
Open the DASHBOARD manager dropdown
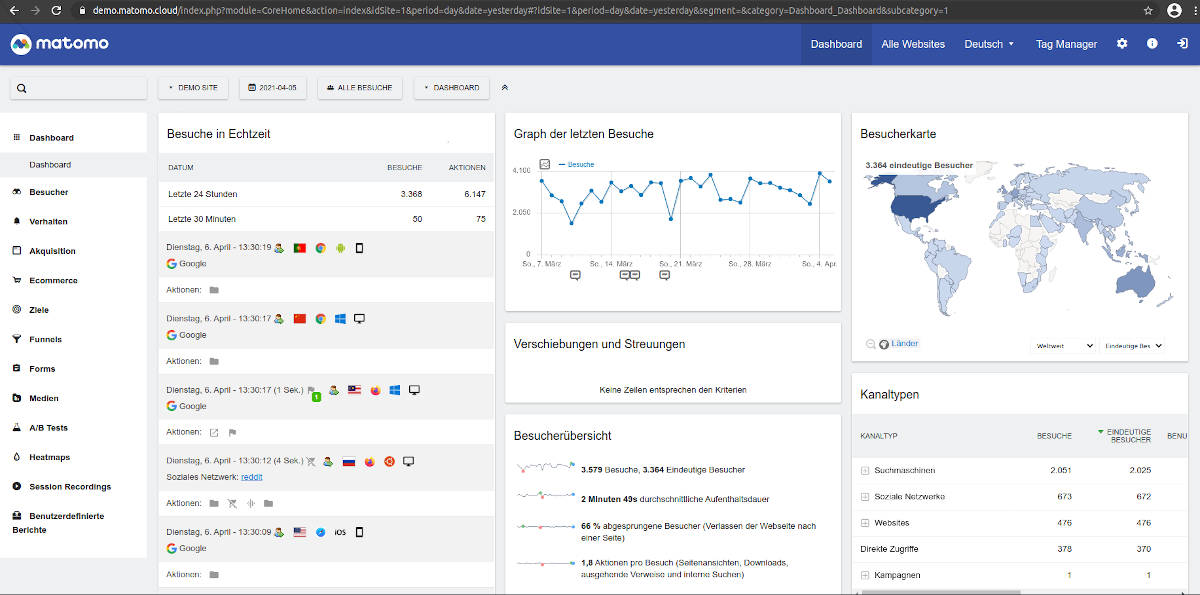tap(452, 88)
